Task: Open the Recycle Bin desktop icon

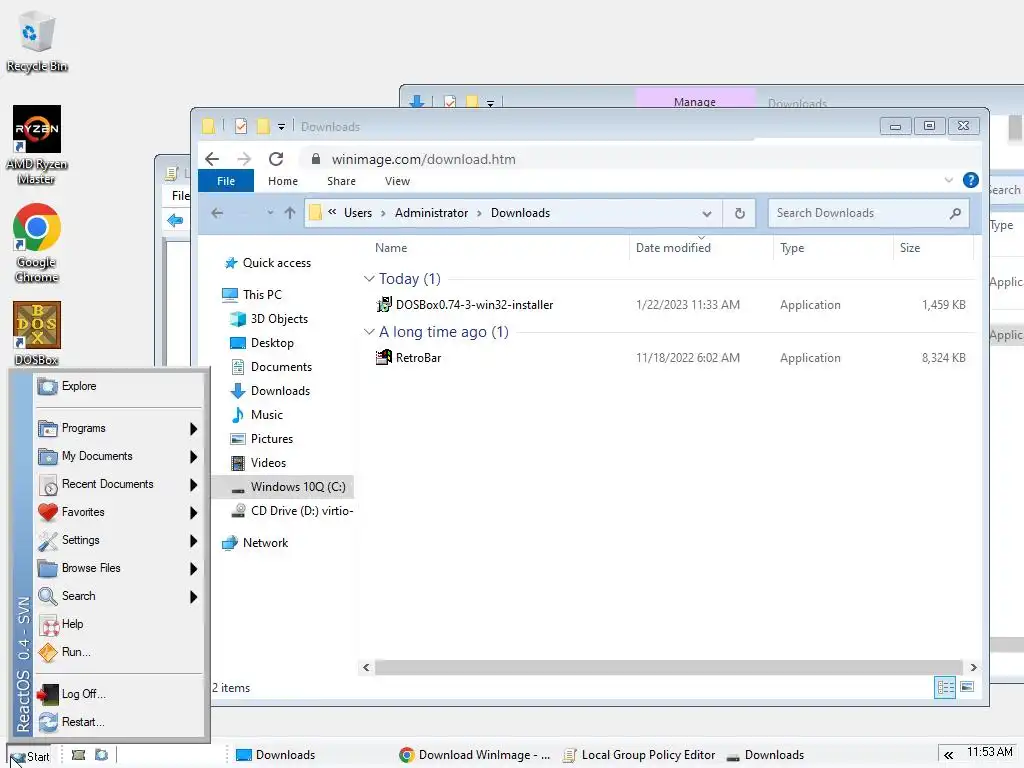Action: click(x=37, y=42)
